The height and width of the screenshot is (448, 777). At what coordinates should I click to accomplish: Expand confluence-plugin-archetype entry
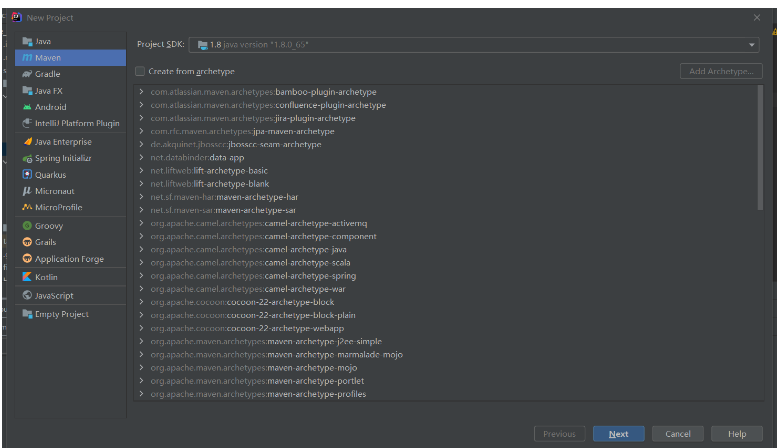(x=141, y=105)
